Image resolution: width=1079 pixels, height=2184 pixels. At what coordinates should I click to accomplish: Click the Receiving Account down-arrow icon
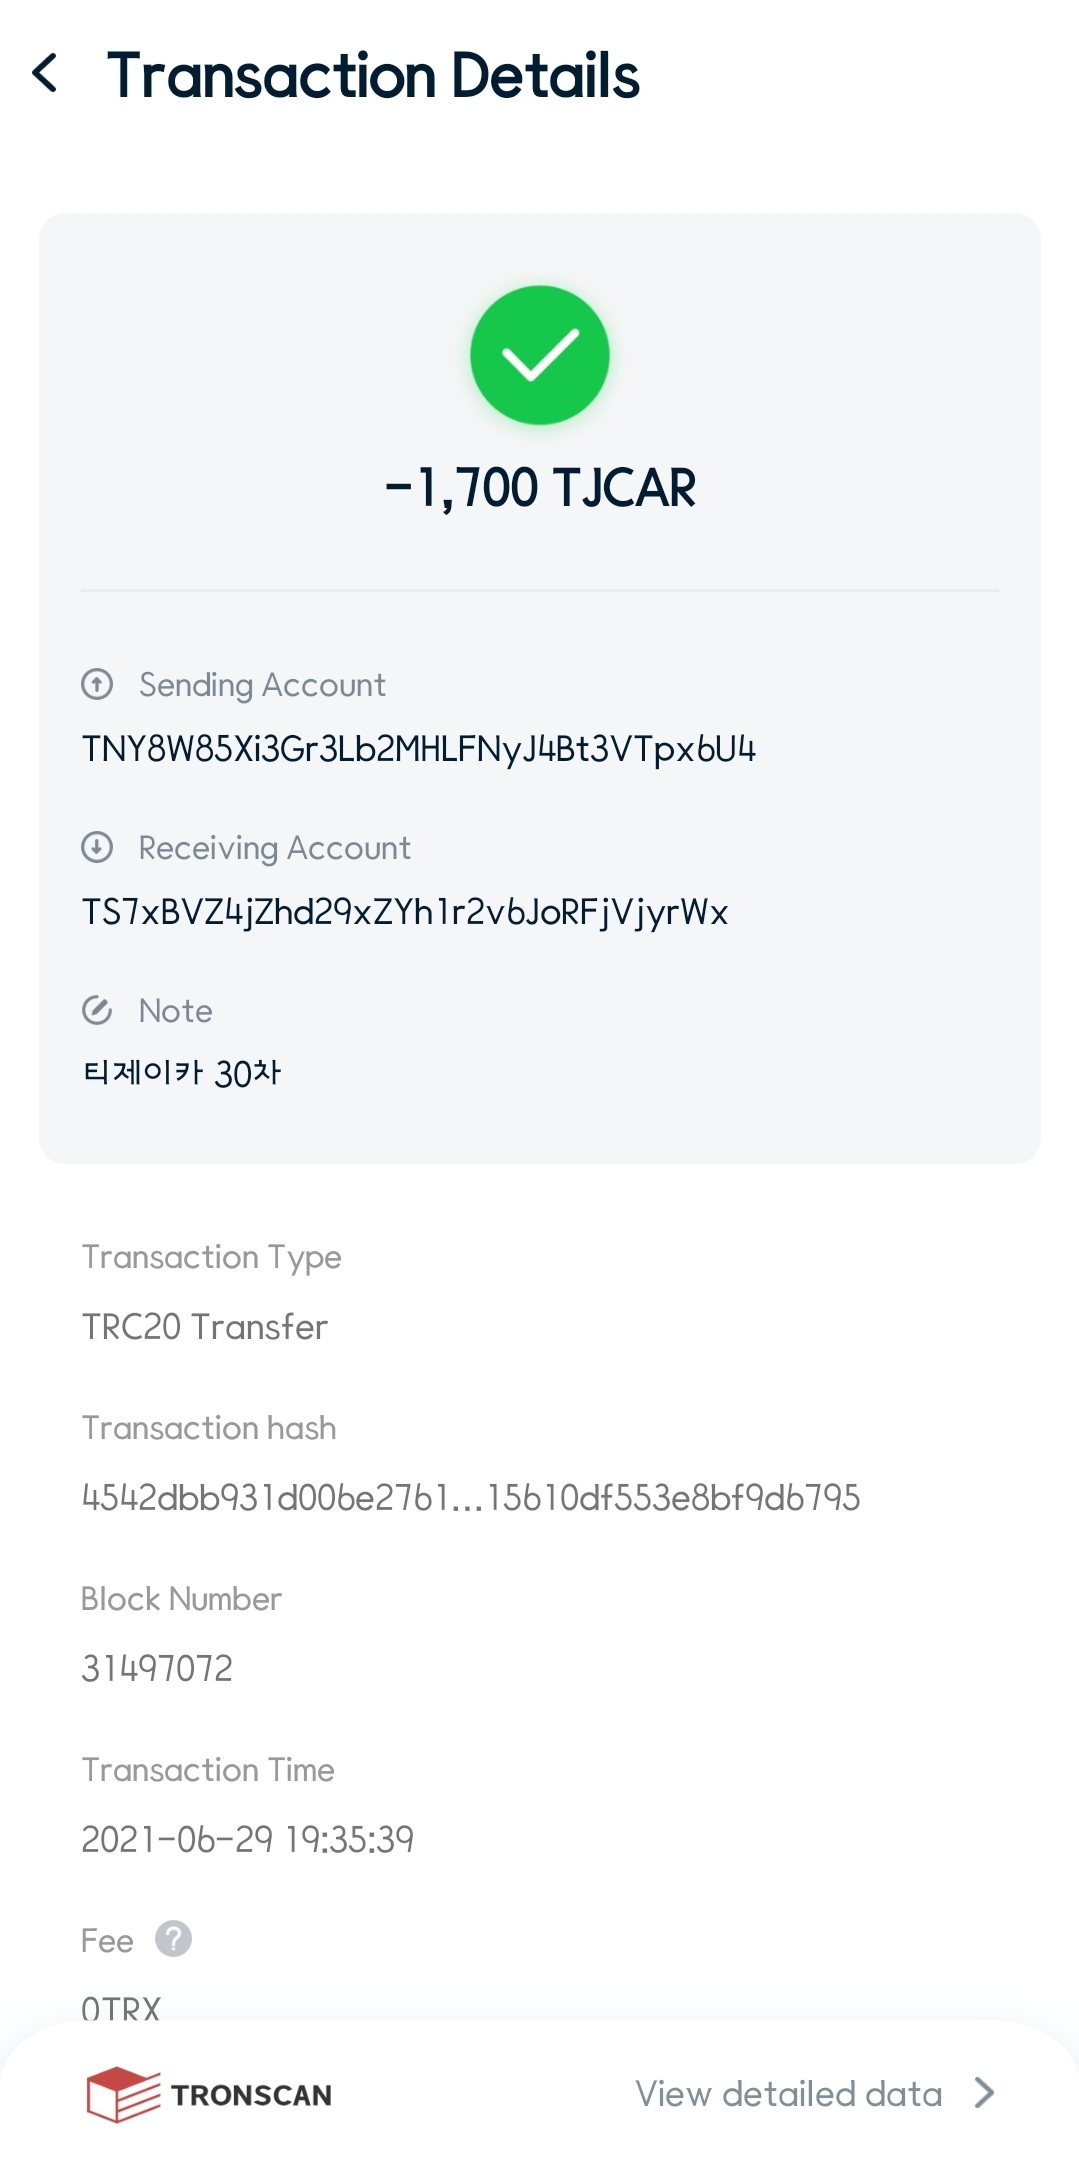click(97, 848)
